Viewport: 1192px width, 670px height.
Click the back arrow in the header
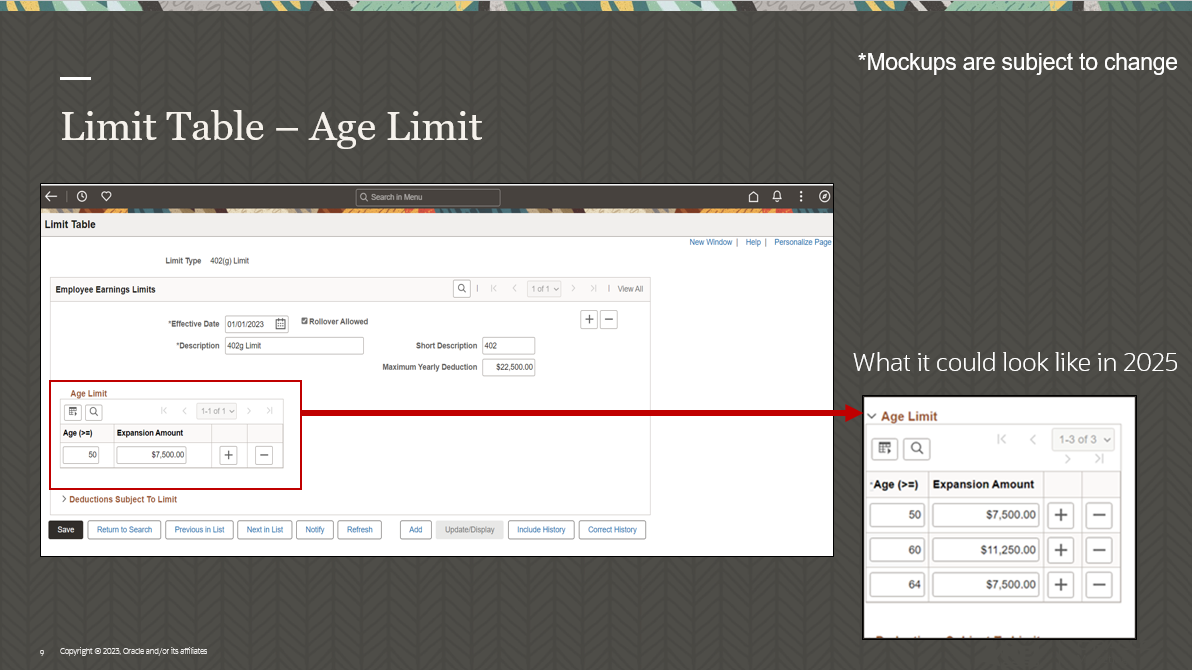pos(51,196)
